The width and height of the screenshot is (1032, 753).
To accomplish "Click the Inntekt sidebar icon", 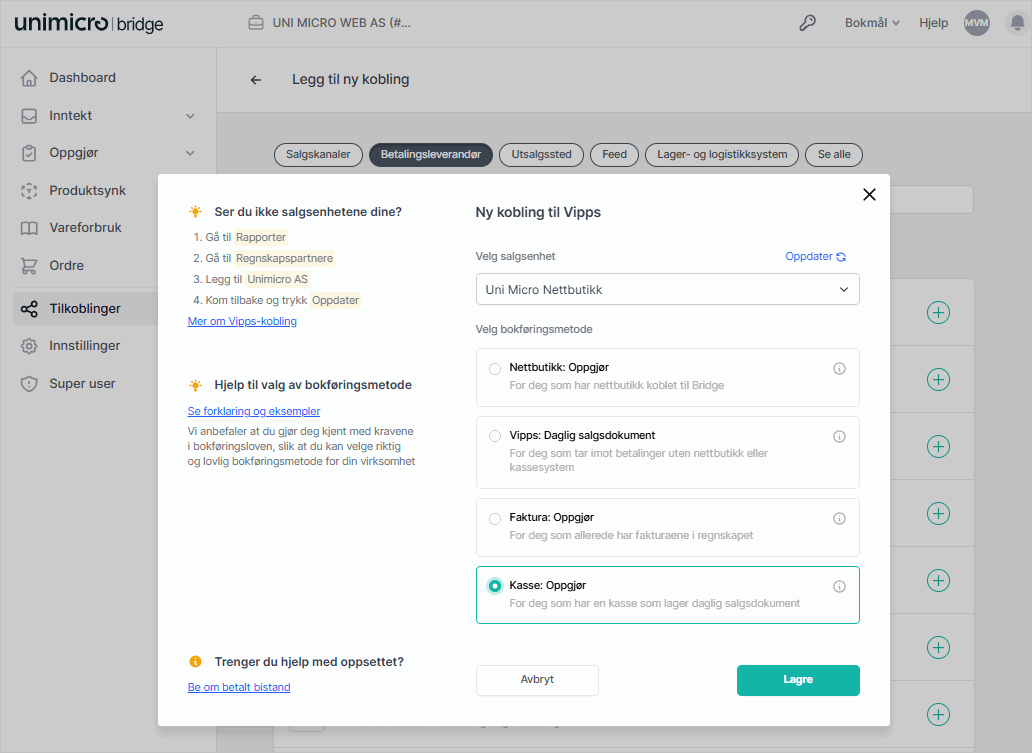I will [29, 116].
